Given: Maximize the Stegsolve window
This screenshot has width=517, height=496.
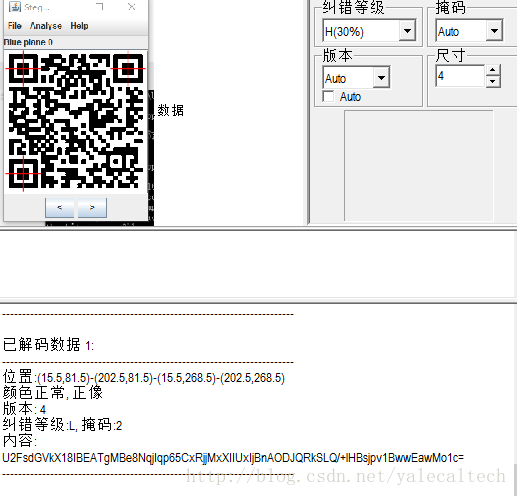Looking at the screenshot, I should 99,7.
